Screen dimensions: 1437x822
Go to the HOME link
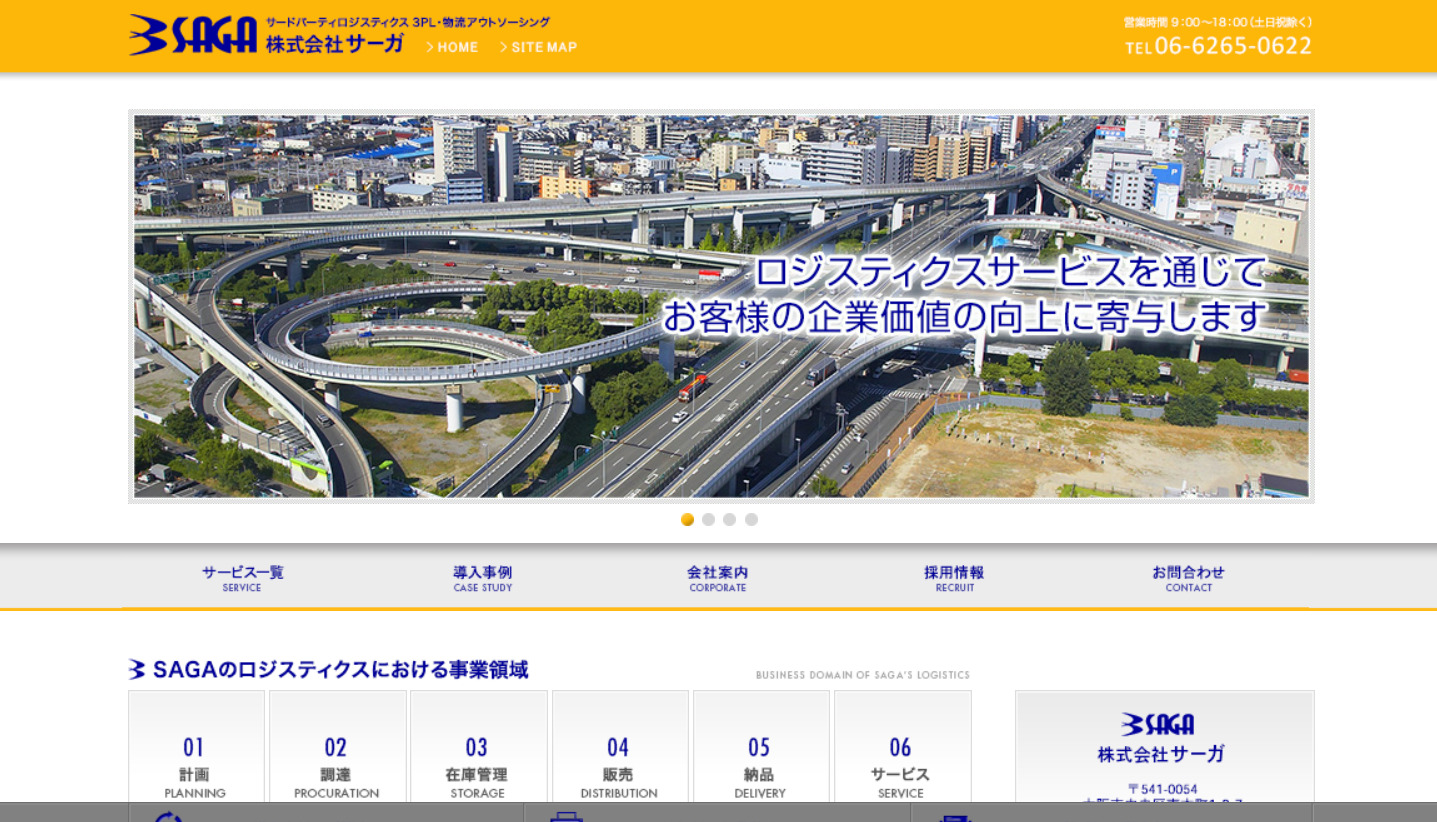[452, 47]
